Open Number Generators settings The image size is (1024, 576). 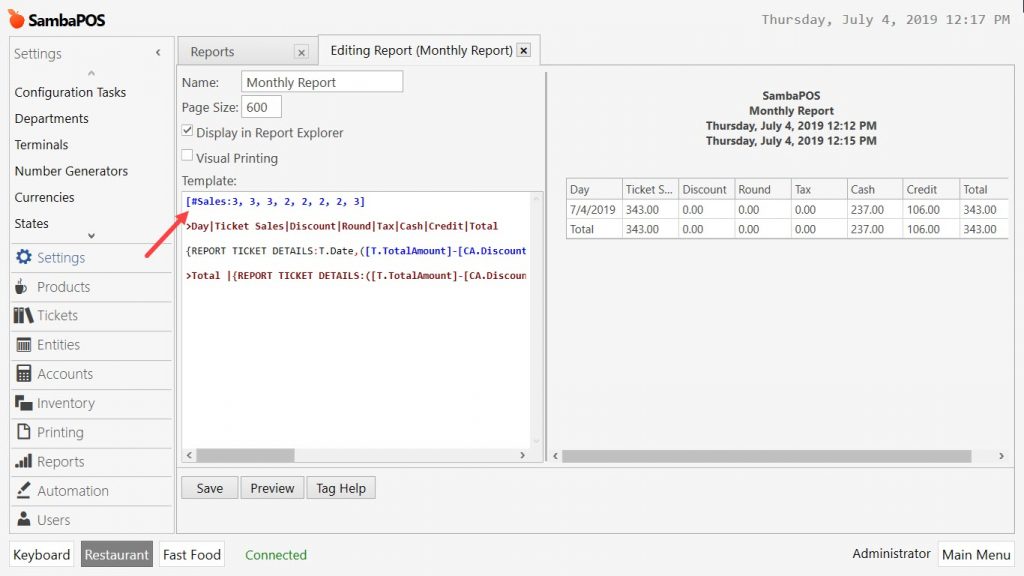pos(71,170)
